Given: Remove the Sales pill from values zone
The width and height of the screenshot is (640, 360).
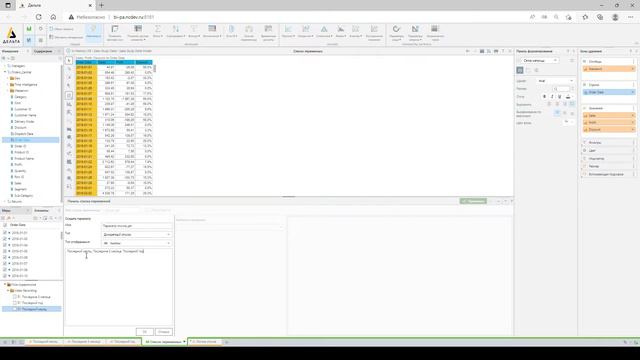Looking at the screenshot, I should [633, 116].
